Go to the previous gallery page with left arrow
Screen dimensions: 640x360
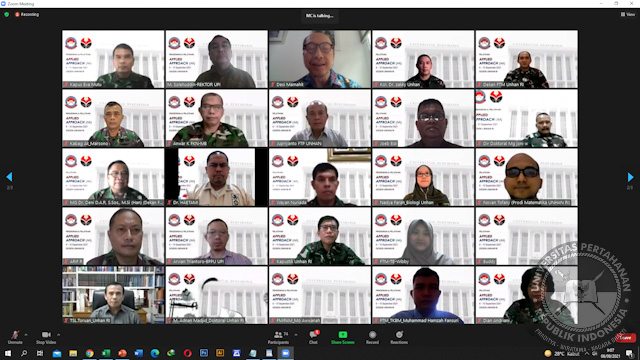(9, 177)
